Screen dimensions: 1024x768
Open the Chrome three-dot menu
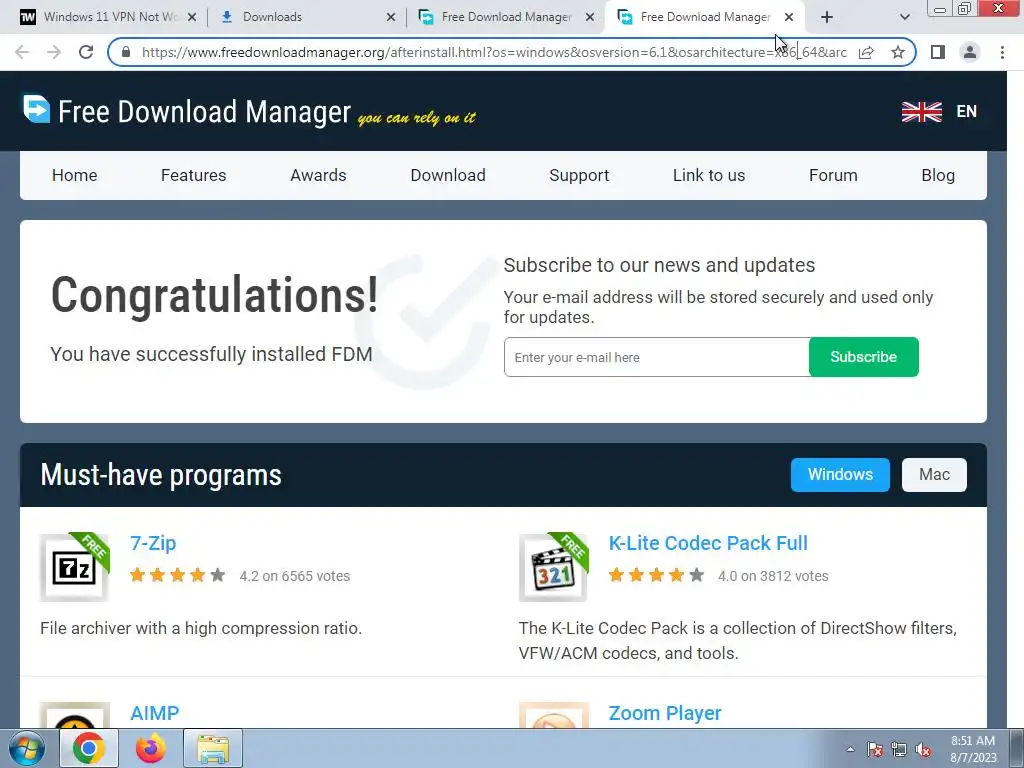(x=1002, y=52)
